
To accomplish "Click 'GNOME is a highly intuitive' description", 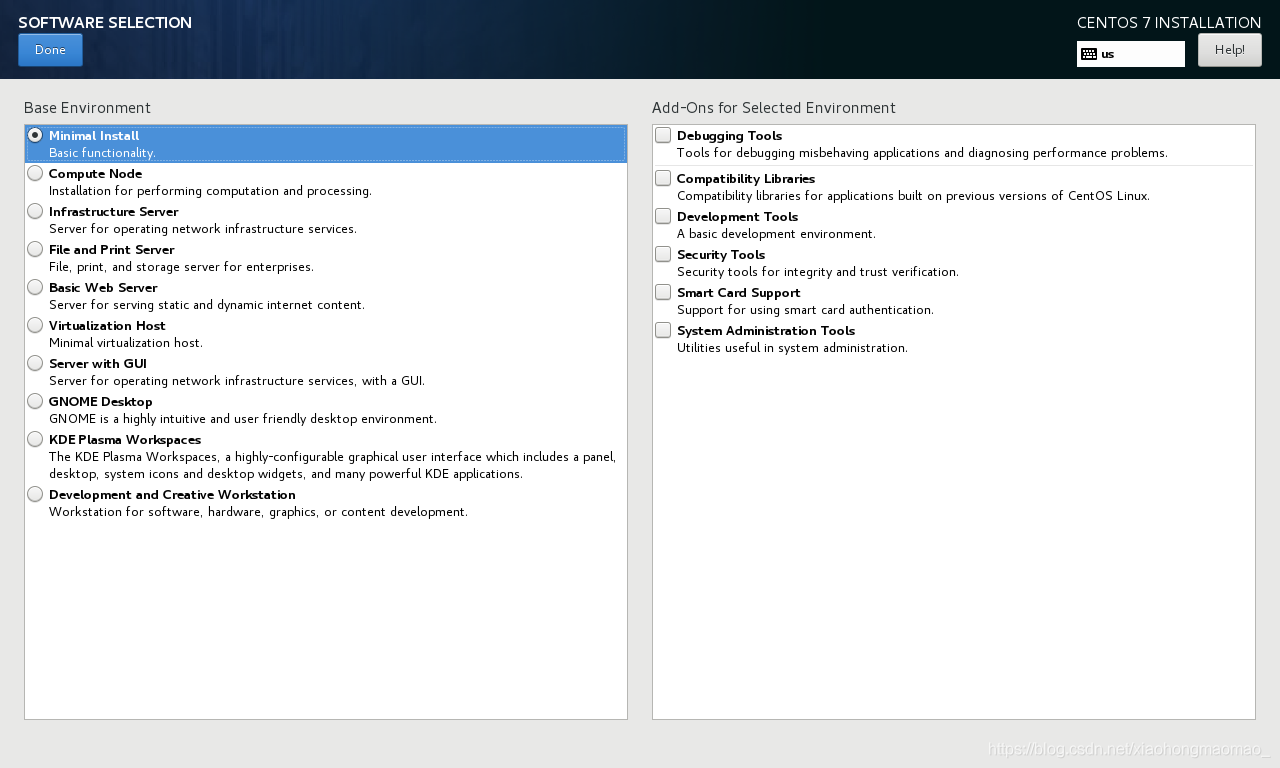I will [x=243, y=419].
